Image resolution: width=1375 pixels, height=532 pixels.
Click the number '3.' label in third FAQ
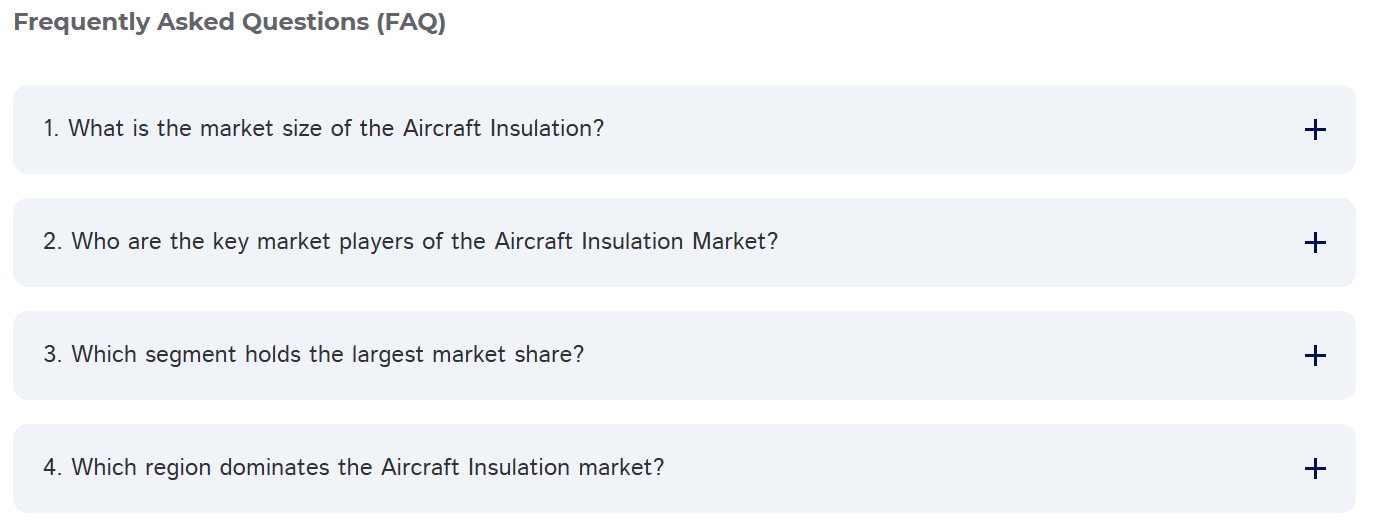pyautogui.click(x=52, y=355)
